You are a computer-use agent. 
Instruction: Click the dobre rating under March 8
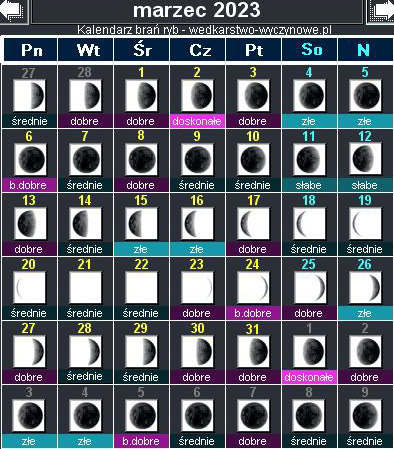(141, 185)
